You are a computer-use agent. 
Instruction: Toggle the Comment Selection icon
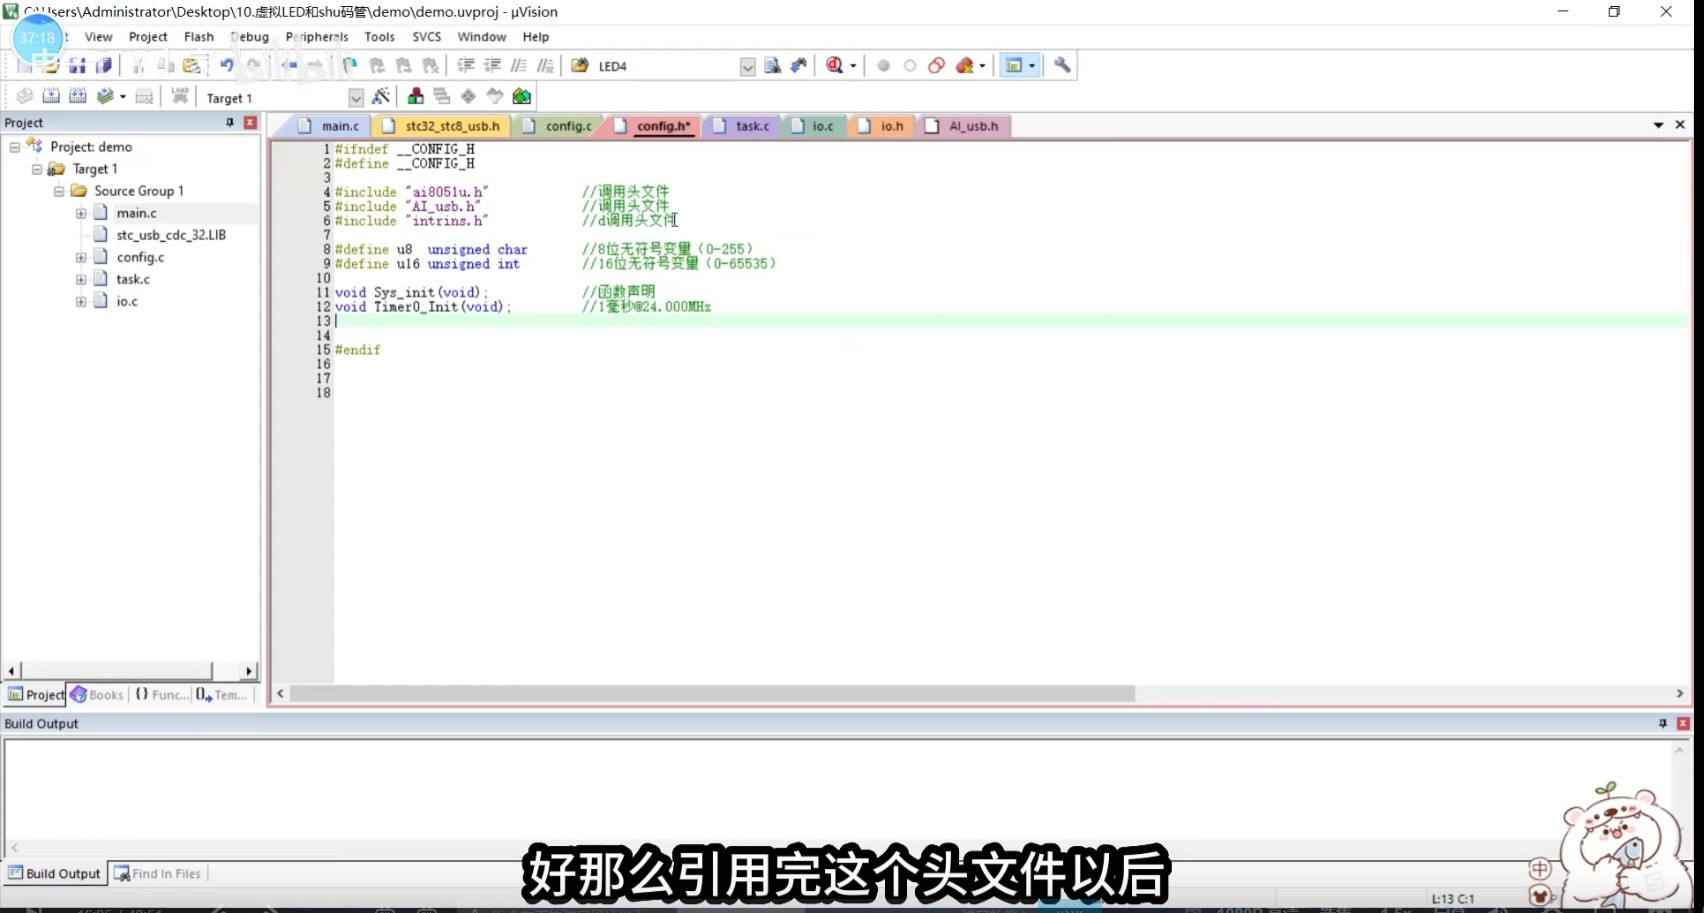point(518,64)
